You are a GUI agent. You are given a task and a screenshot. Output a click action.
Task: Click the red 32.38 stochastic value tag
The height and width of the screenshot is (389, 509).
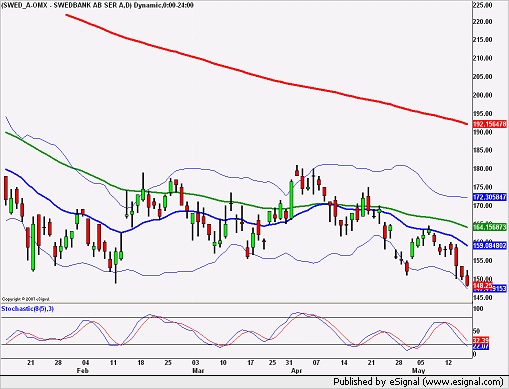click(x=481, y=341)
